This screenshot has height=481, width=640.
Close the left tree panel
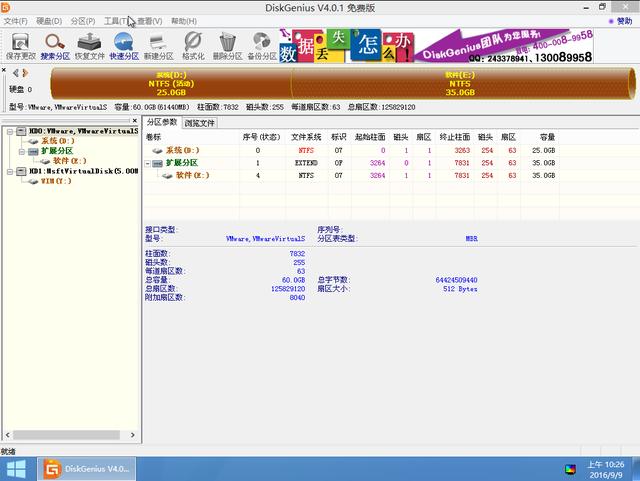[x=135, y=120]
